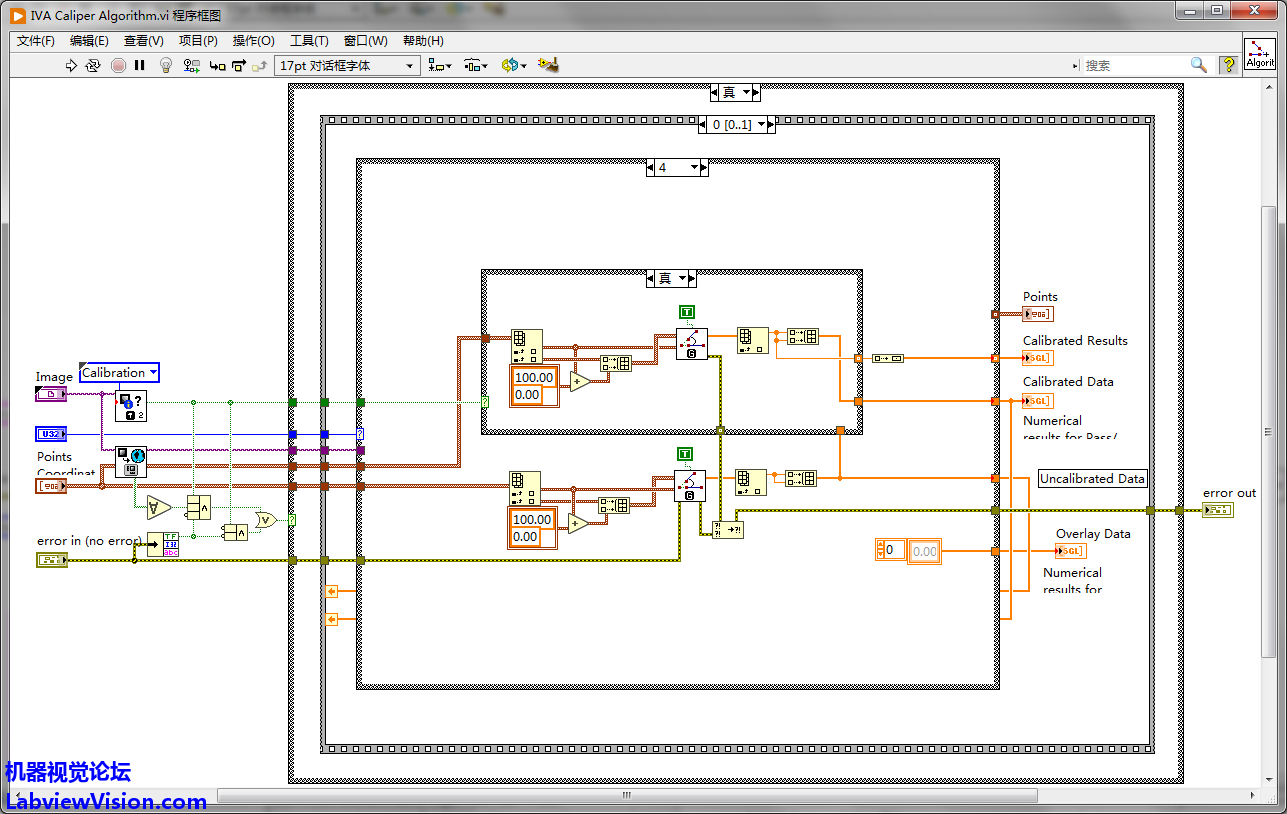Click the Run Continuously button

pyautogui.click(x=93, y=66)
